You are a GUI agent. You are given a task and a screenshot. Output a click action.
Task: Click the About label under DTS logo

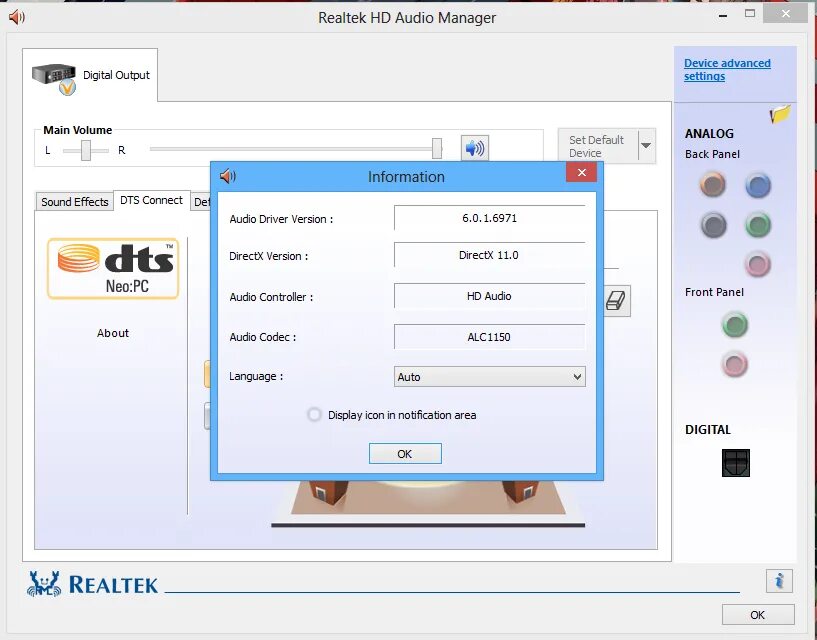click(113, 333)
